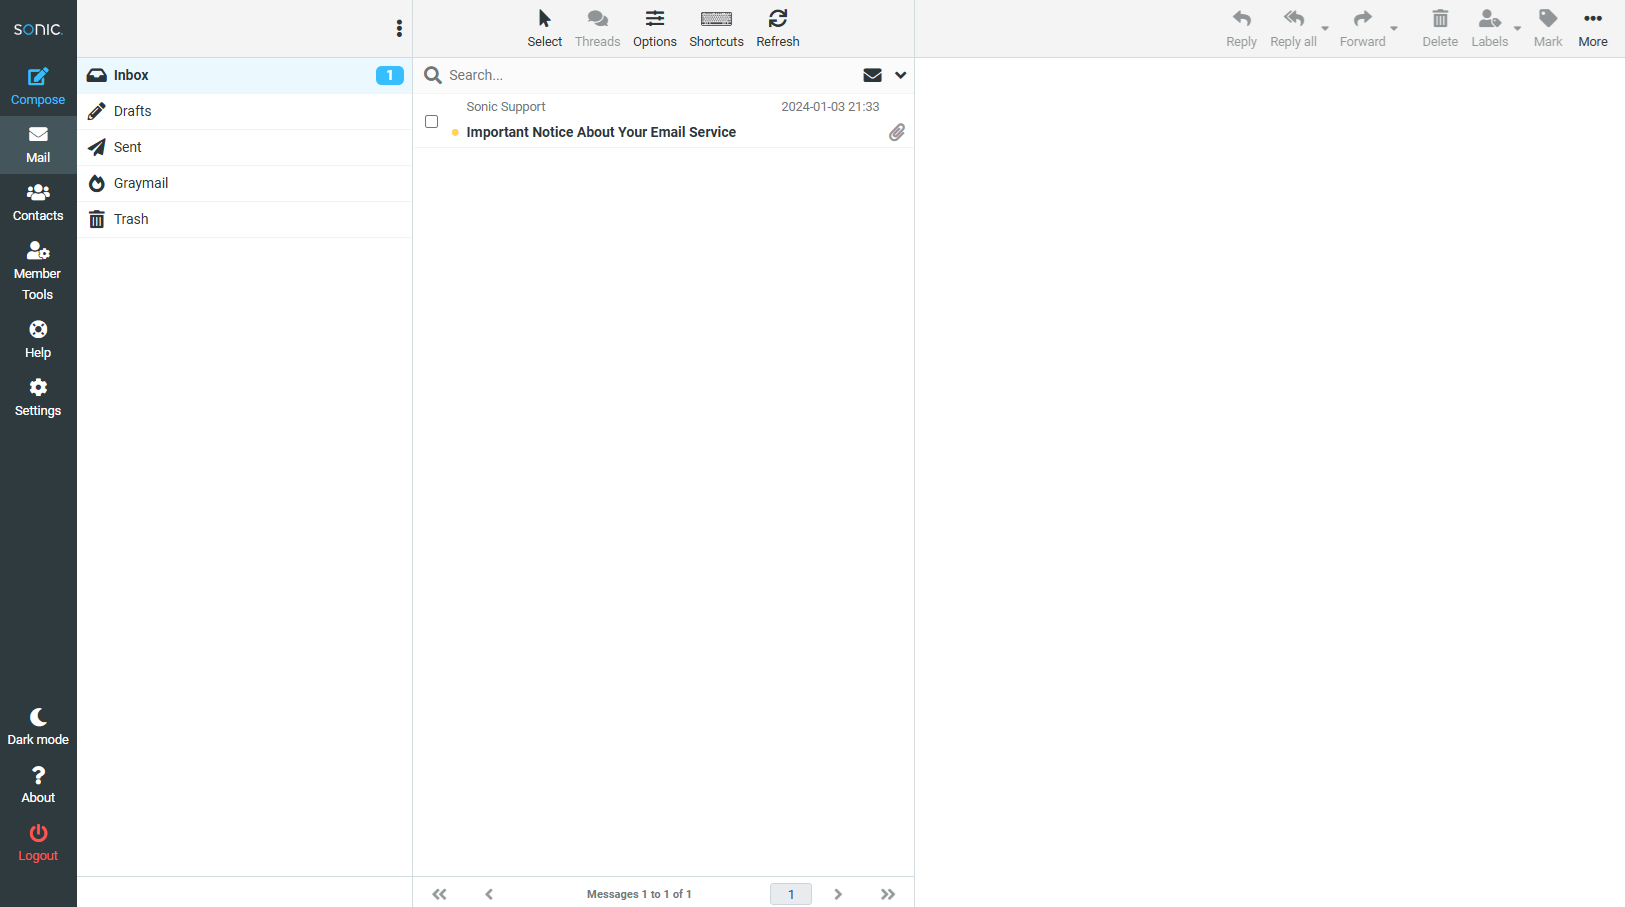
Task: Click Messages 1 to 1 of 1 text
Action: [x=639, y=894]
